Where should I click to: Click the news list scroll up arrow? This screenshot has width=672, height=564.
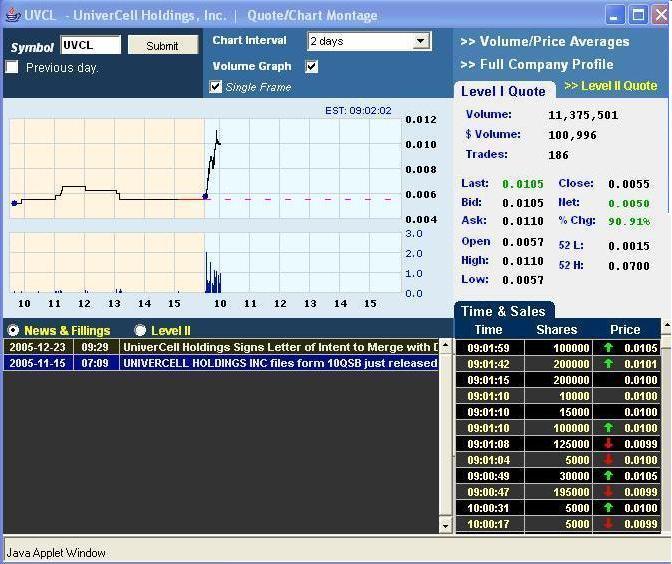pyautogui.click(x=446, y=345)
